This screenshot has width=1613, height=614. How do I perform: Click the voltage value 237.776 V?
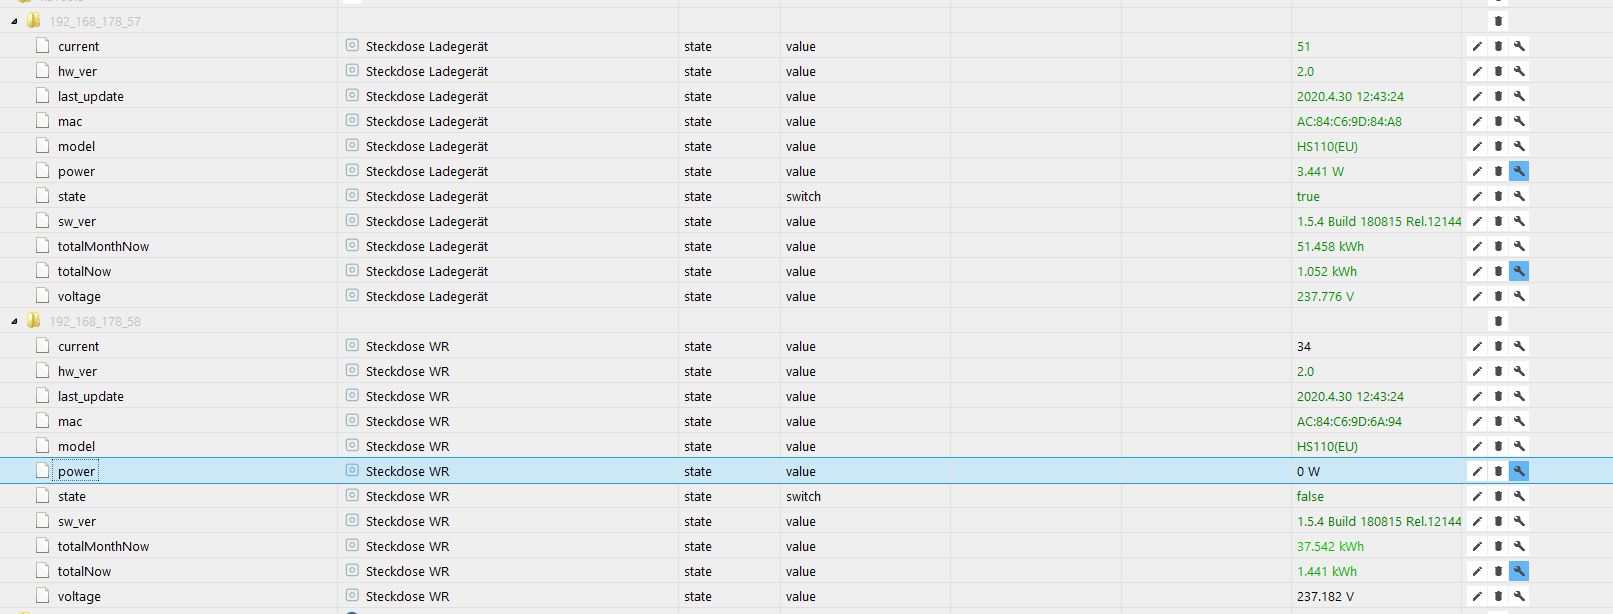pos(1325,296)
